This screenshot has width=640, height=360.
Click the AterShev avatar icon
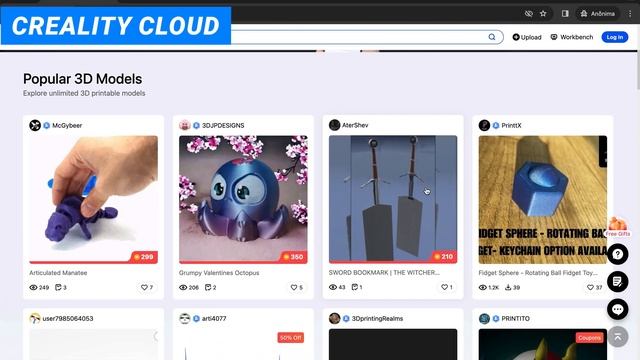334,125
